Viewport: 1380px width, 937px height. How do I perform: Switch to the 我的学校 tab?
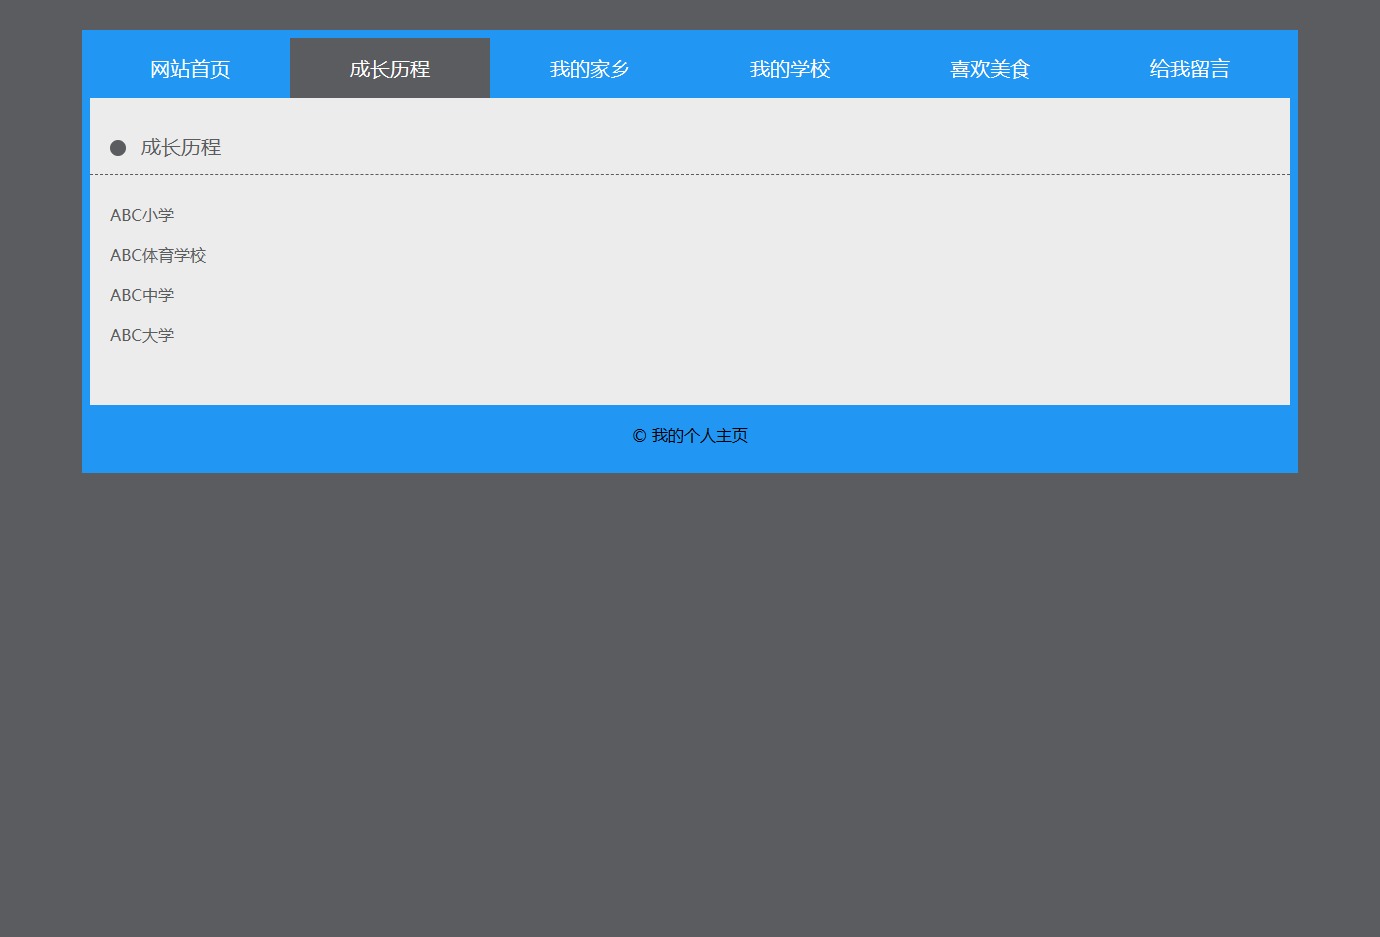pos(790,69)
